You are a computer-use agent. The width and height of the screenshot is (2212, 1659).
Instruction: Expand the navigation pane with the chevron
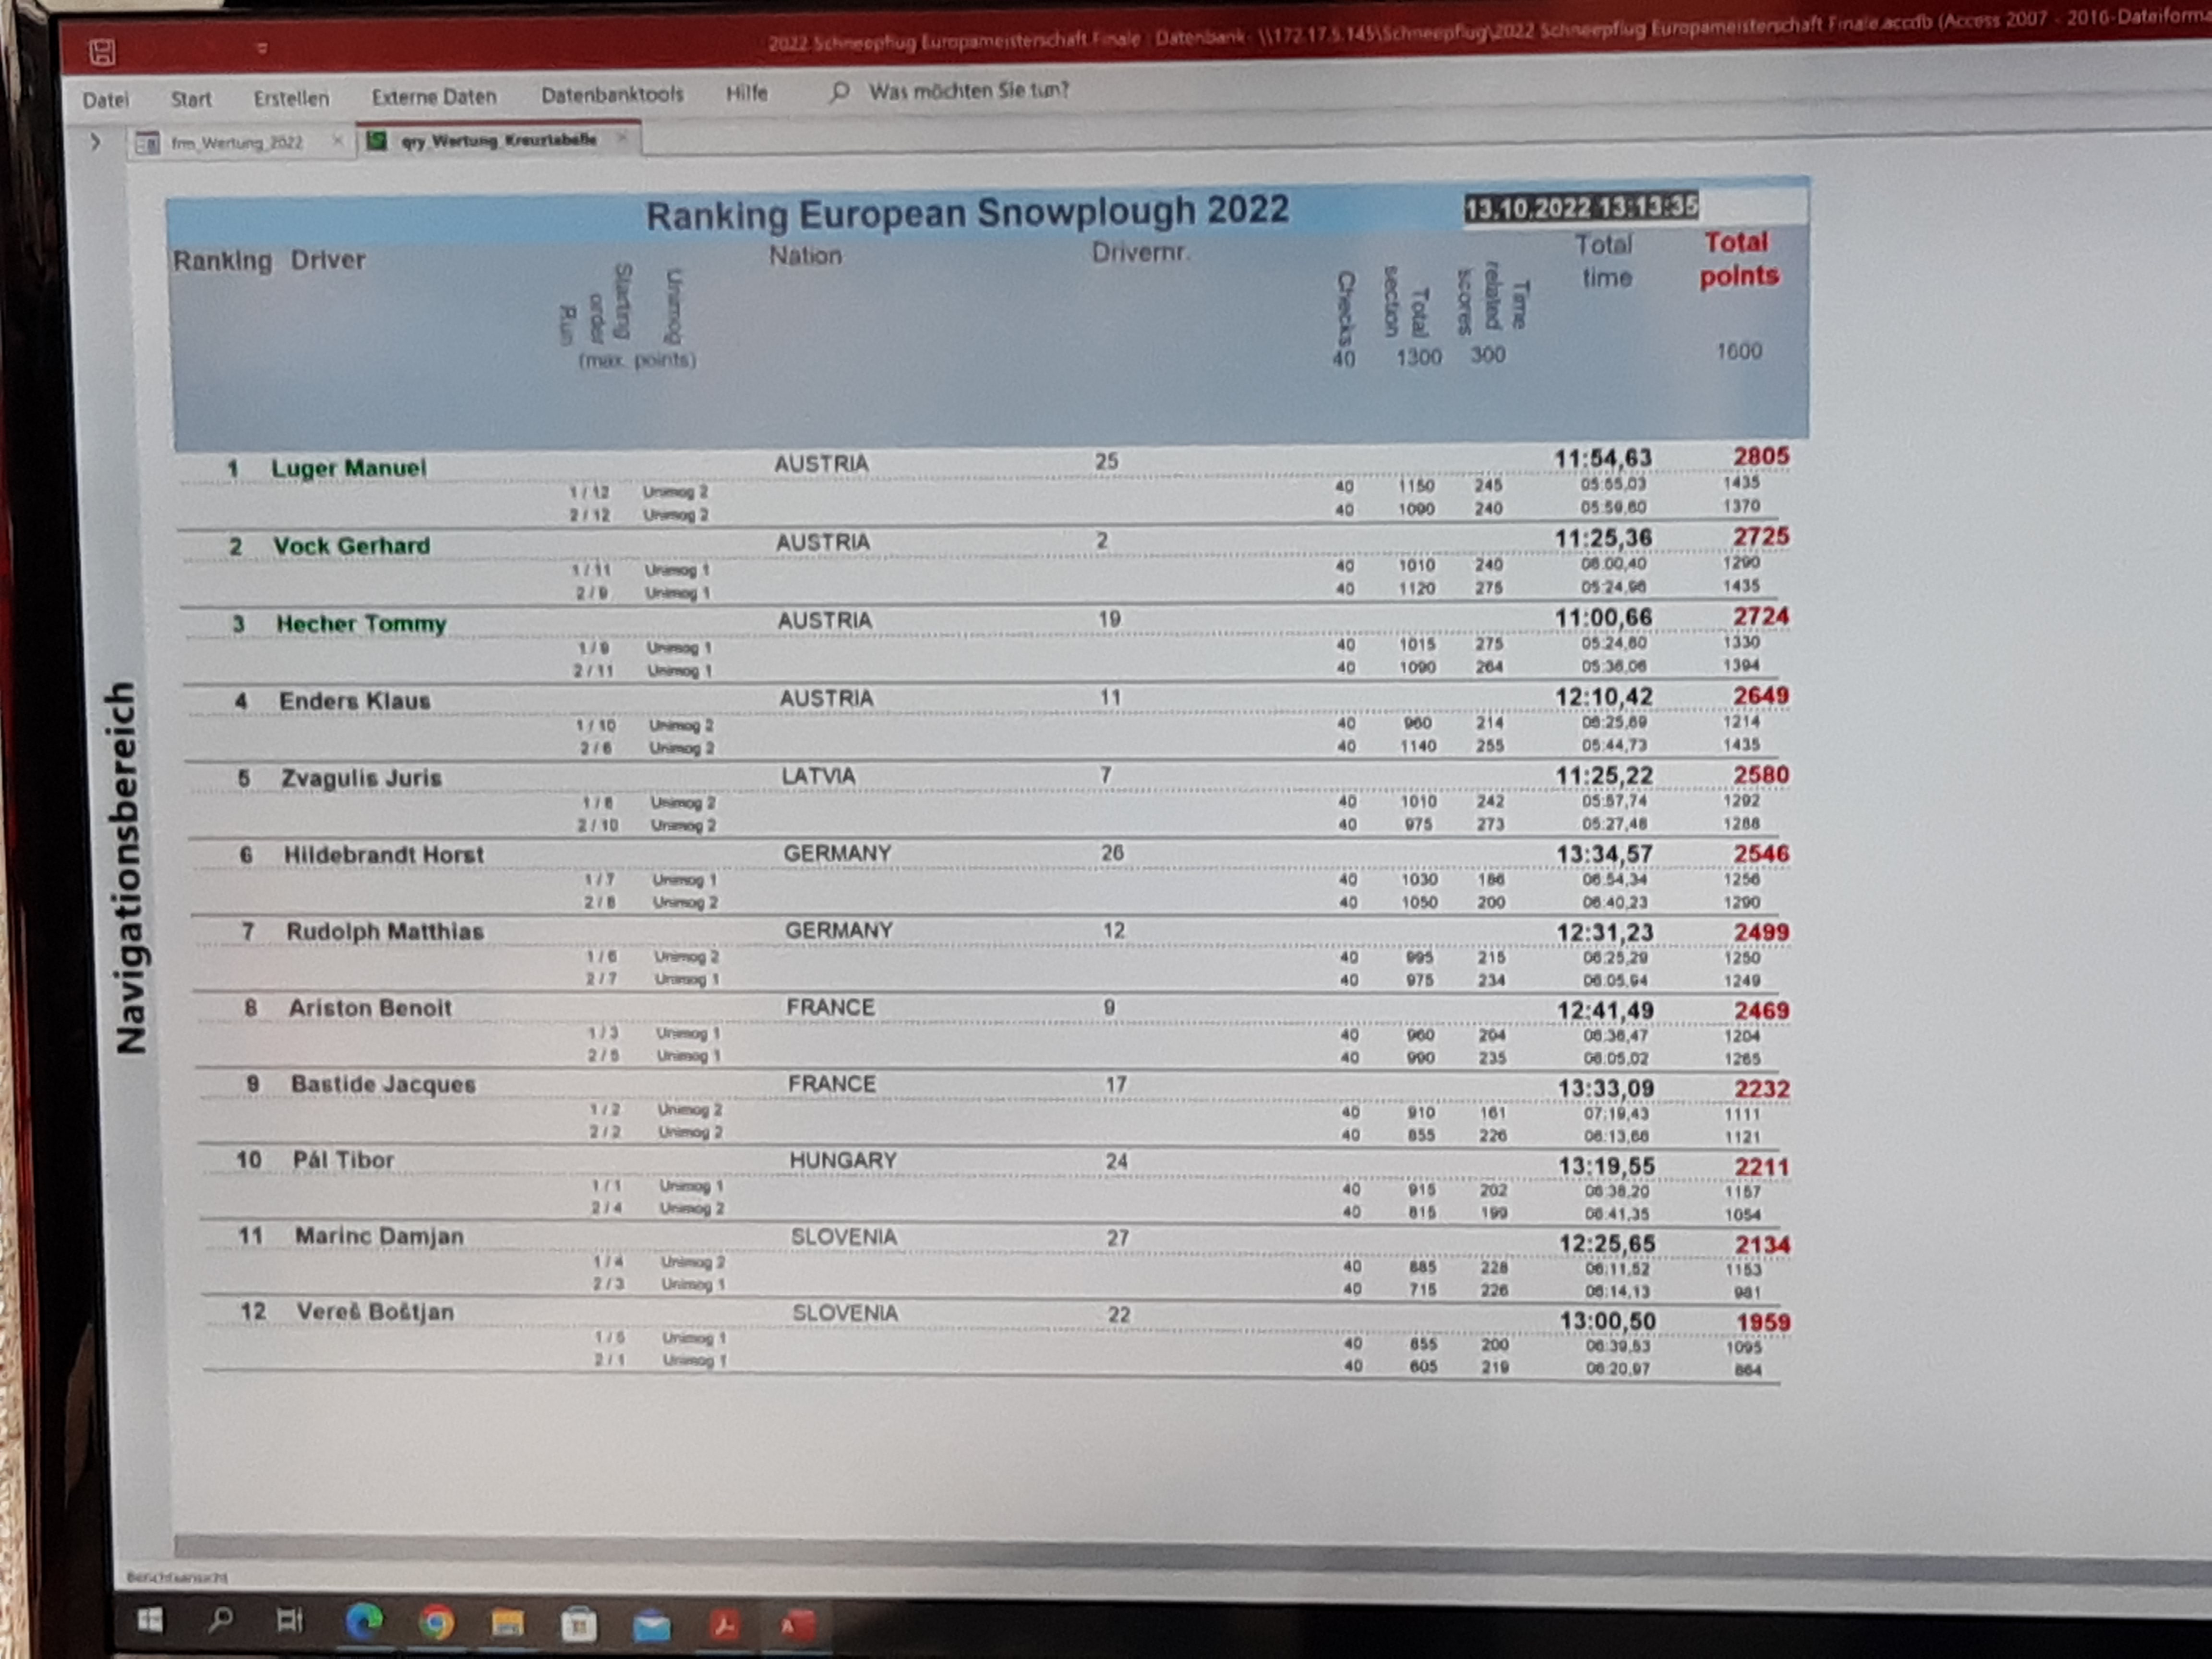click(95, 142)
